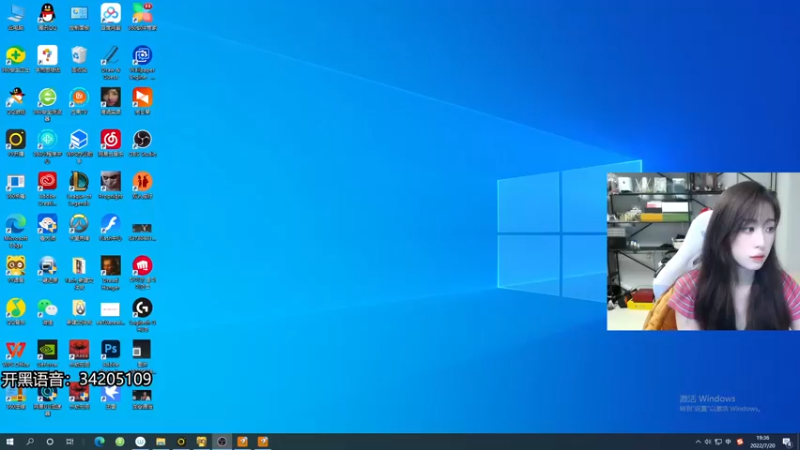The image size is (800, 450).
Task: Open the Control Panel desktop icon
Action: coord(79,16)
